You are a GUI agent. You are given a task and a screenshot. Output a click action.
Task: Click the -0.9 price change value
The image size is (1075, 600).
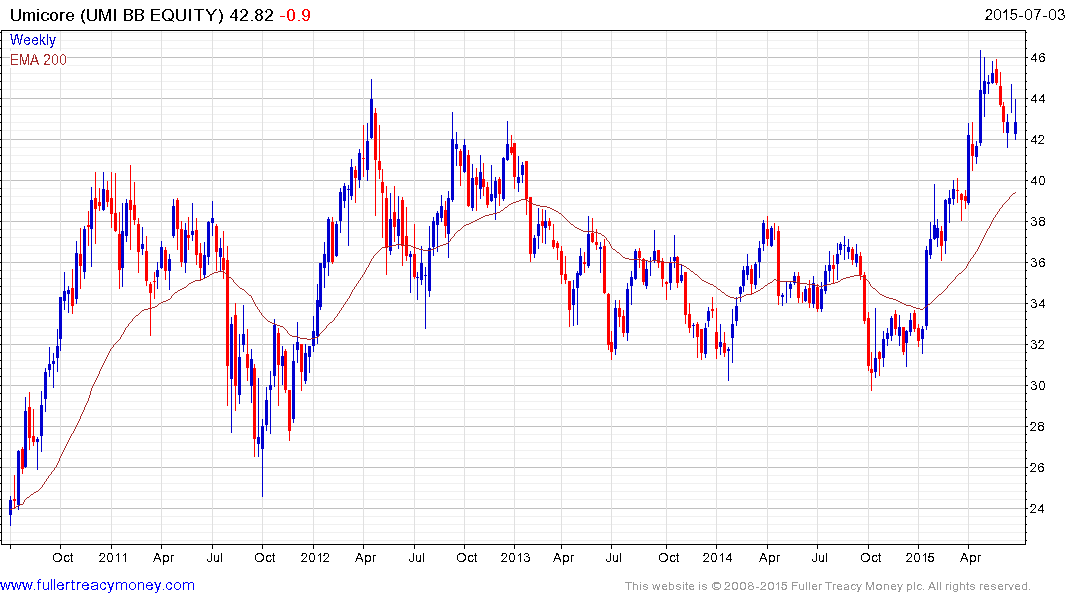click(295, 15)
